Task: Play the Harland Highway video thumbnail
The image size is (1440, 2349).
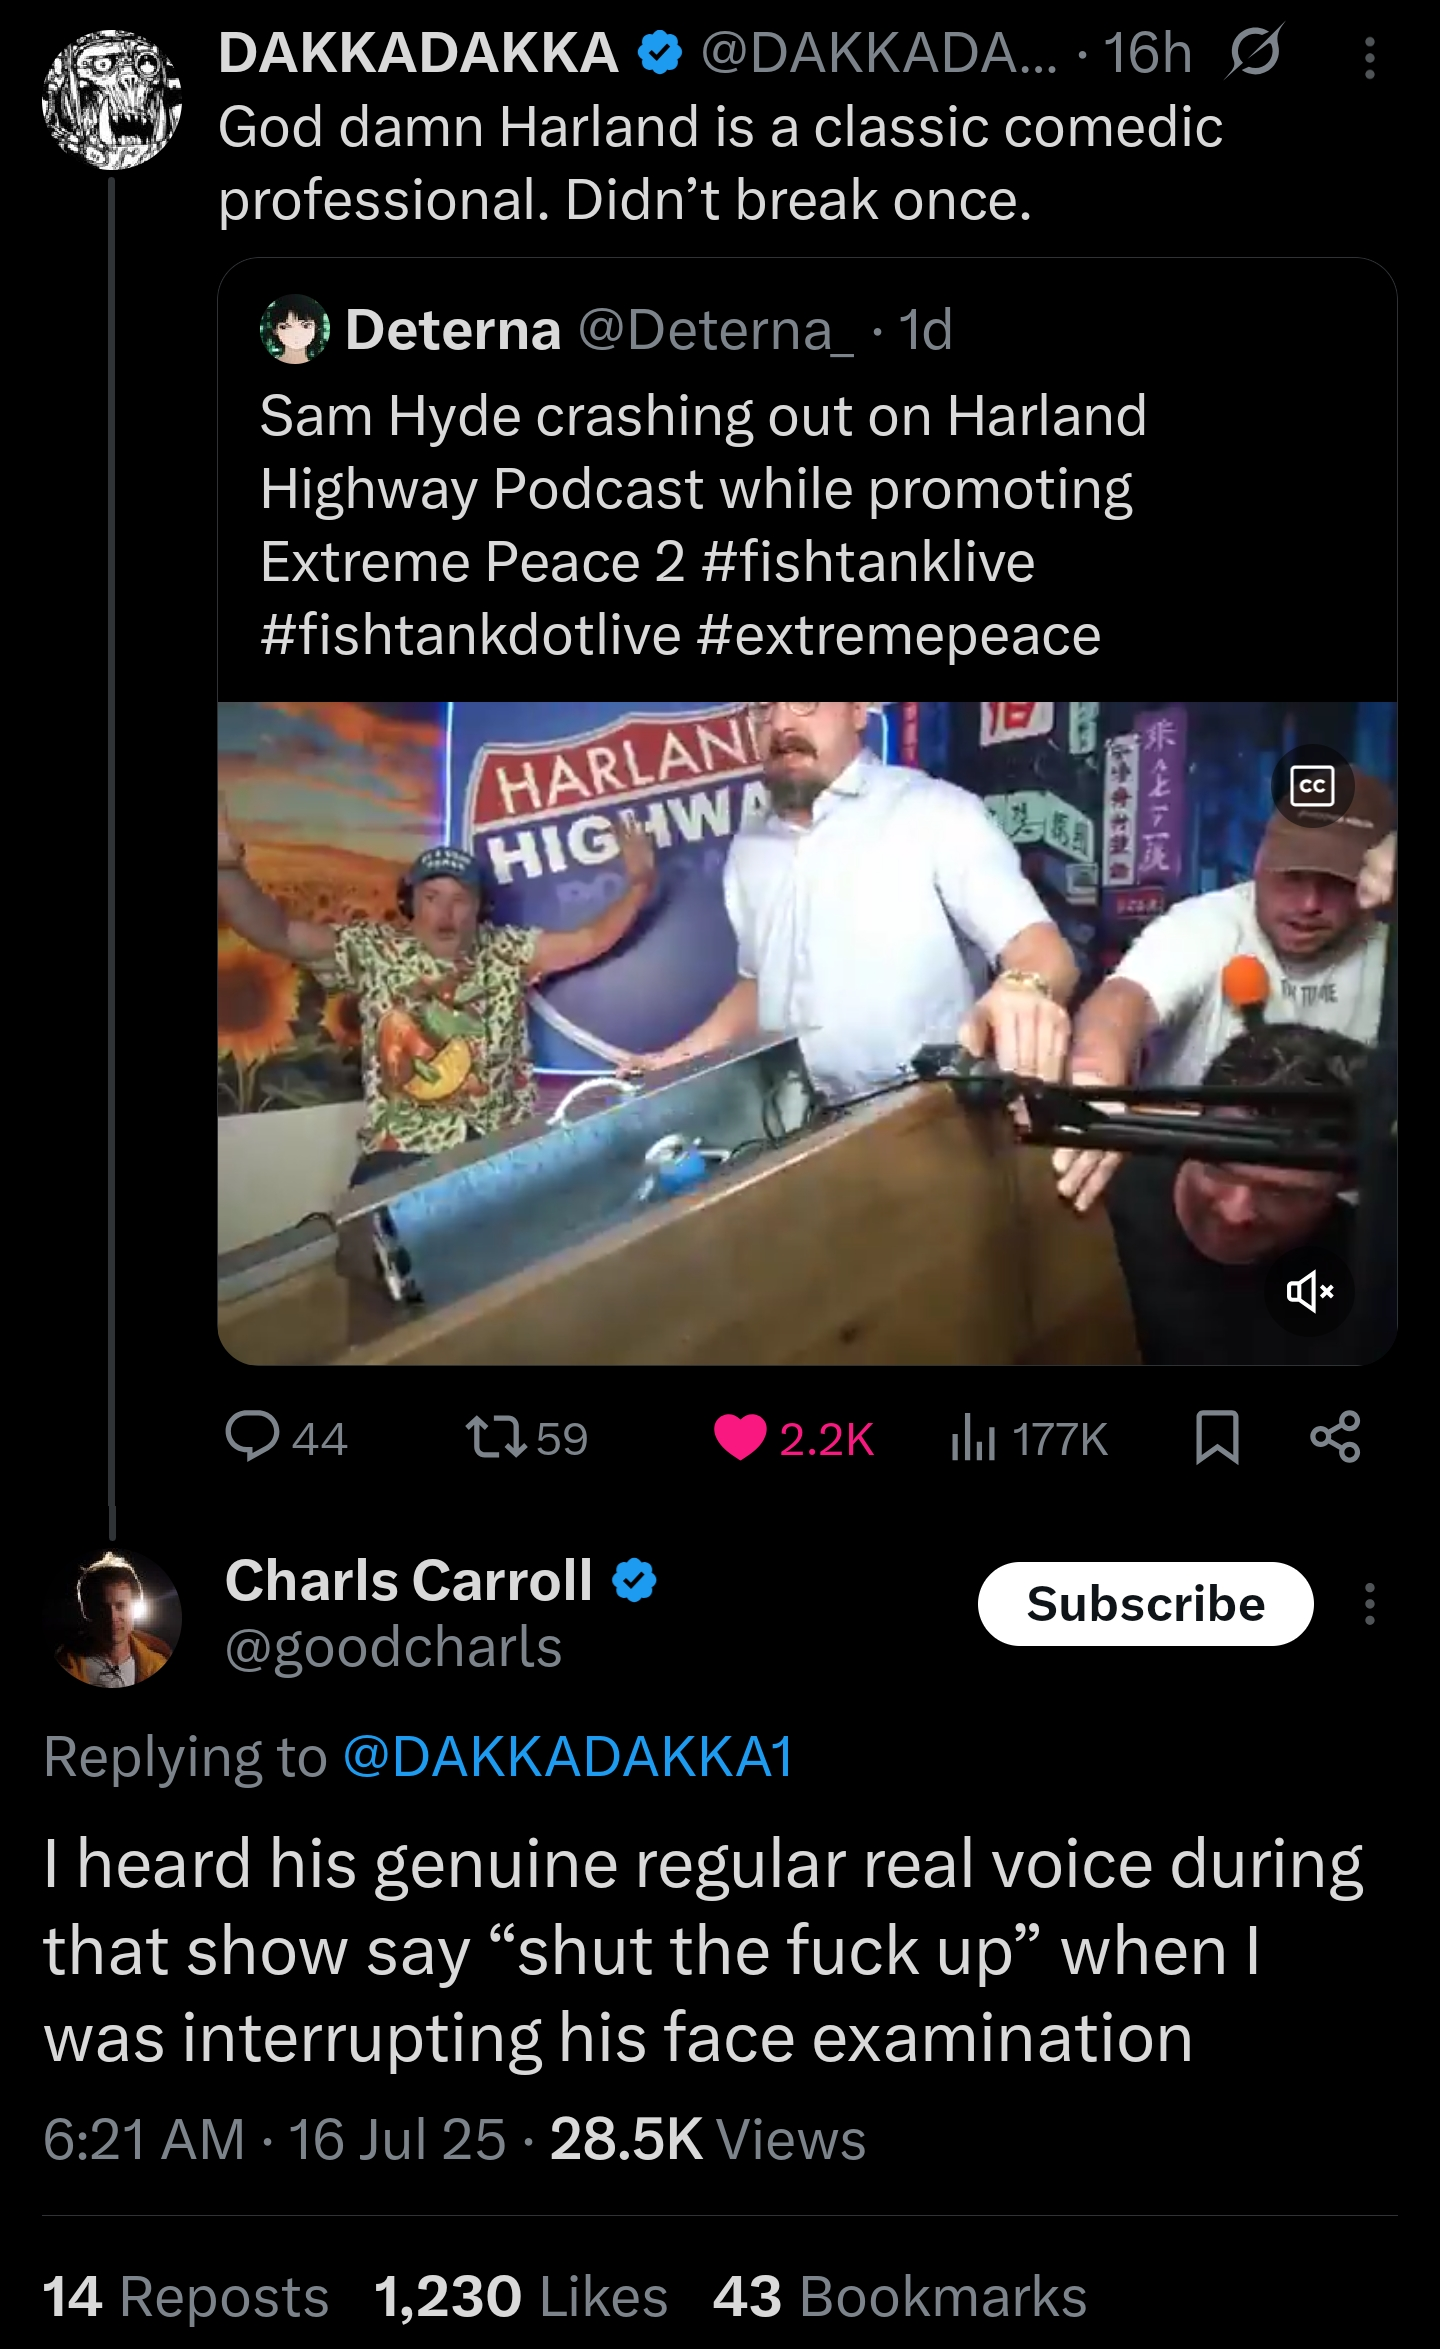Action: 806,1033
